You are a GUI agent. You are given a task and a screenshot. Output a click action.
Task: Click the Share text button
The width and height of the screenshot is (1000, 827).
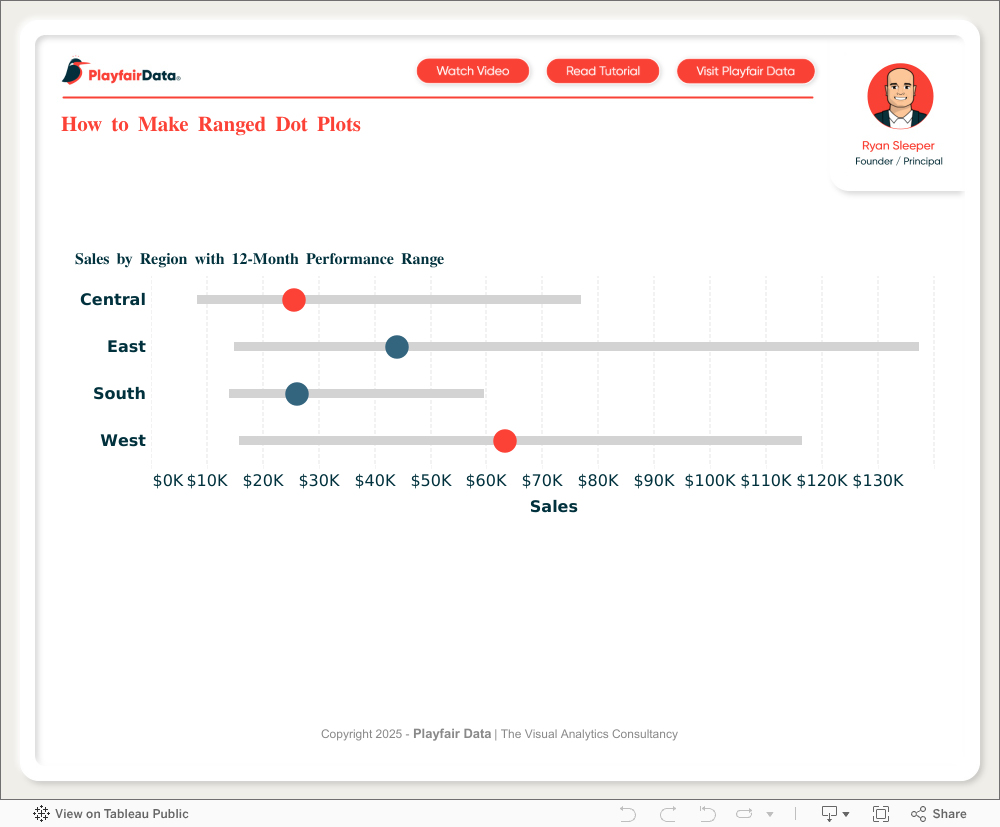[949, 814]
